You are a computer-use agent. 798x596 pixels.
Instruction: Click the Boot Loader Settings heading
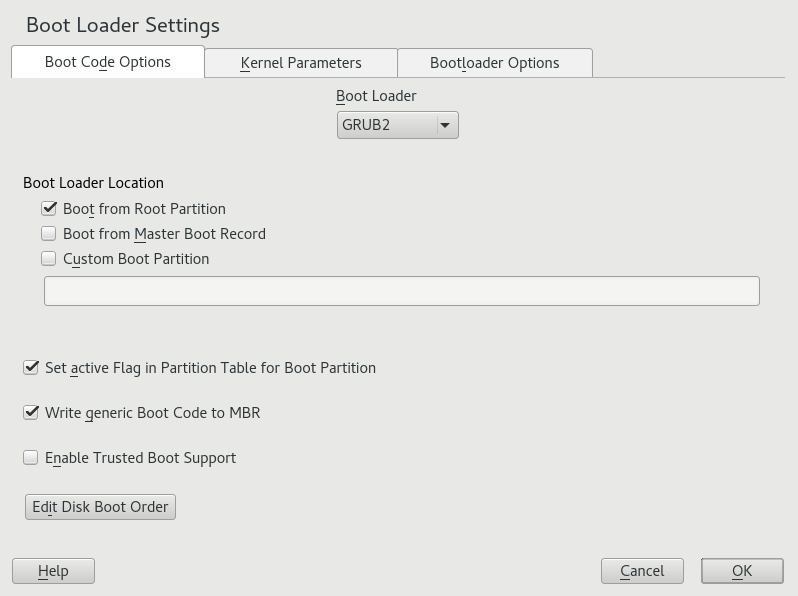(123, 25)
